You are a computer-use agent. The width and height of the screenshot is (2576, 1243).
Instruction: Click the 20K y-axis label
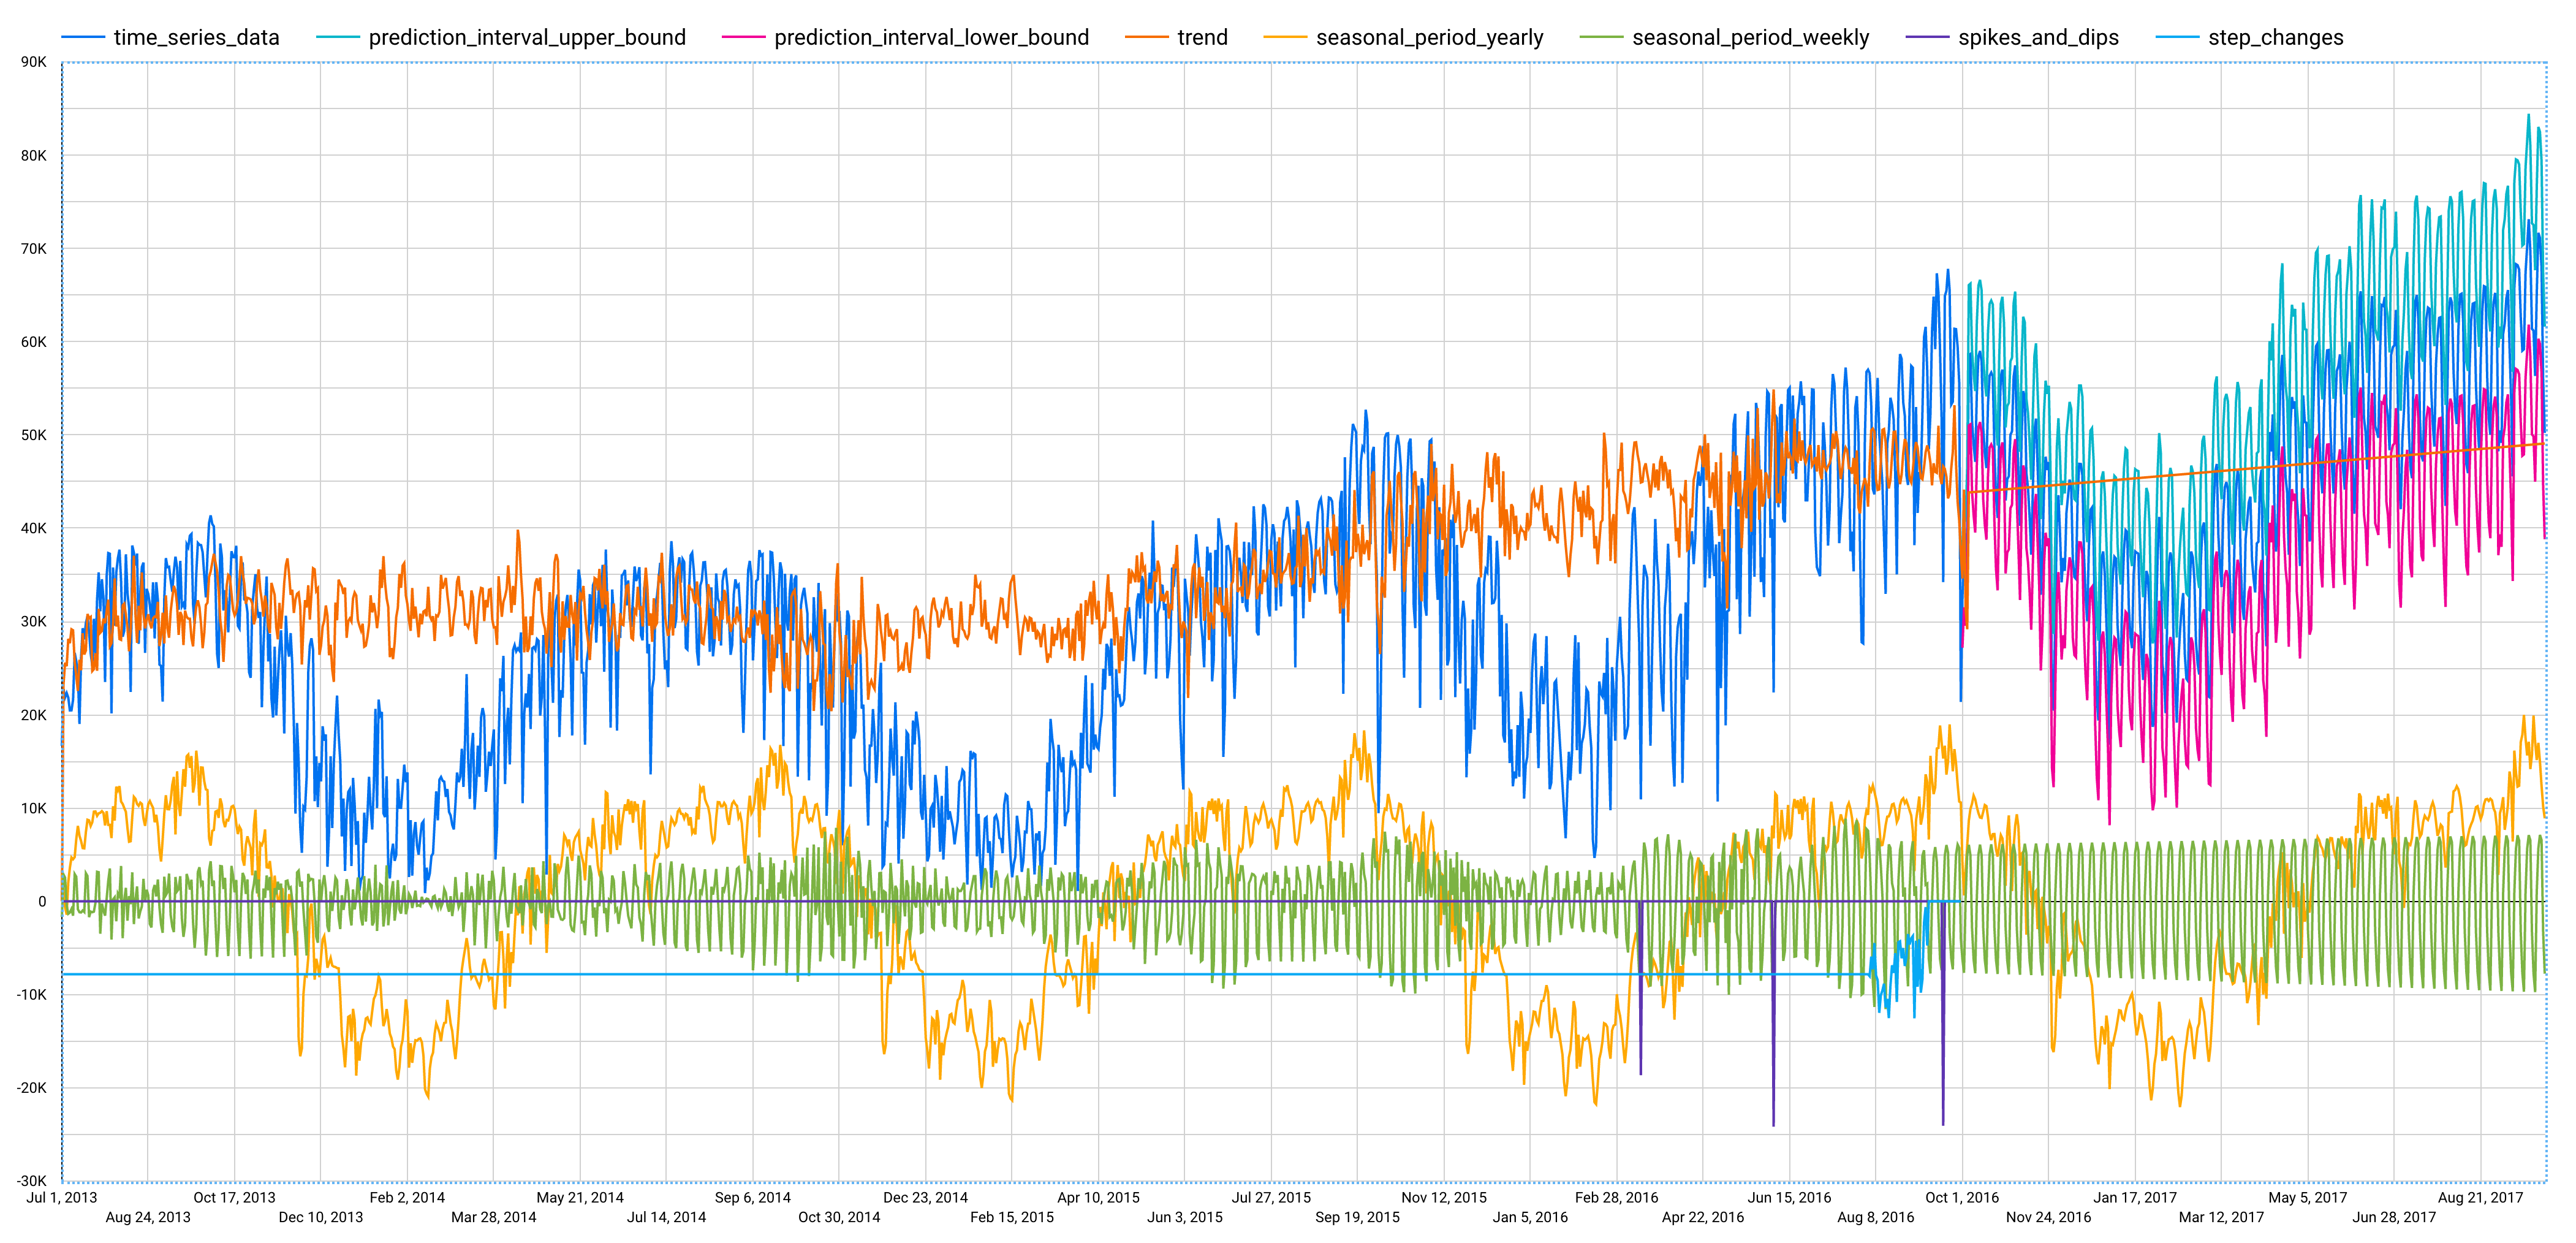coord(34,715)
